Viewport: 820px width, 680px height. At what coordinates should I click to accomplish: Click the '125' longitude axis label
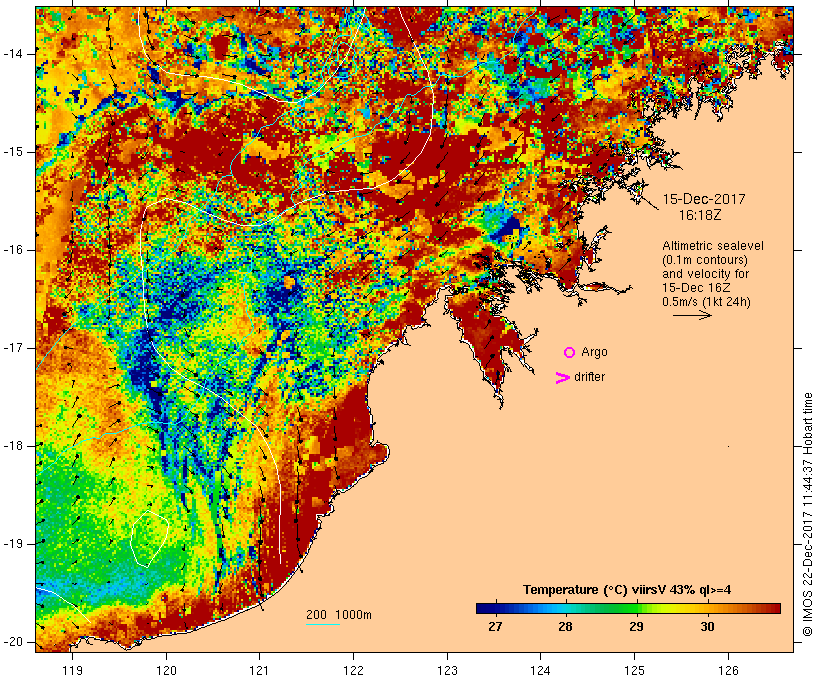pyautogui.click(x=634, y=670)
